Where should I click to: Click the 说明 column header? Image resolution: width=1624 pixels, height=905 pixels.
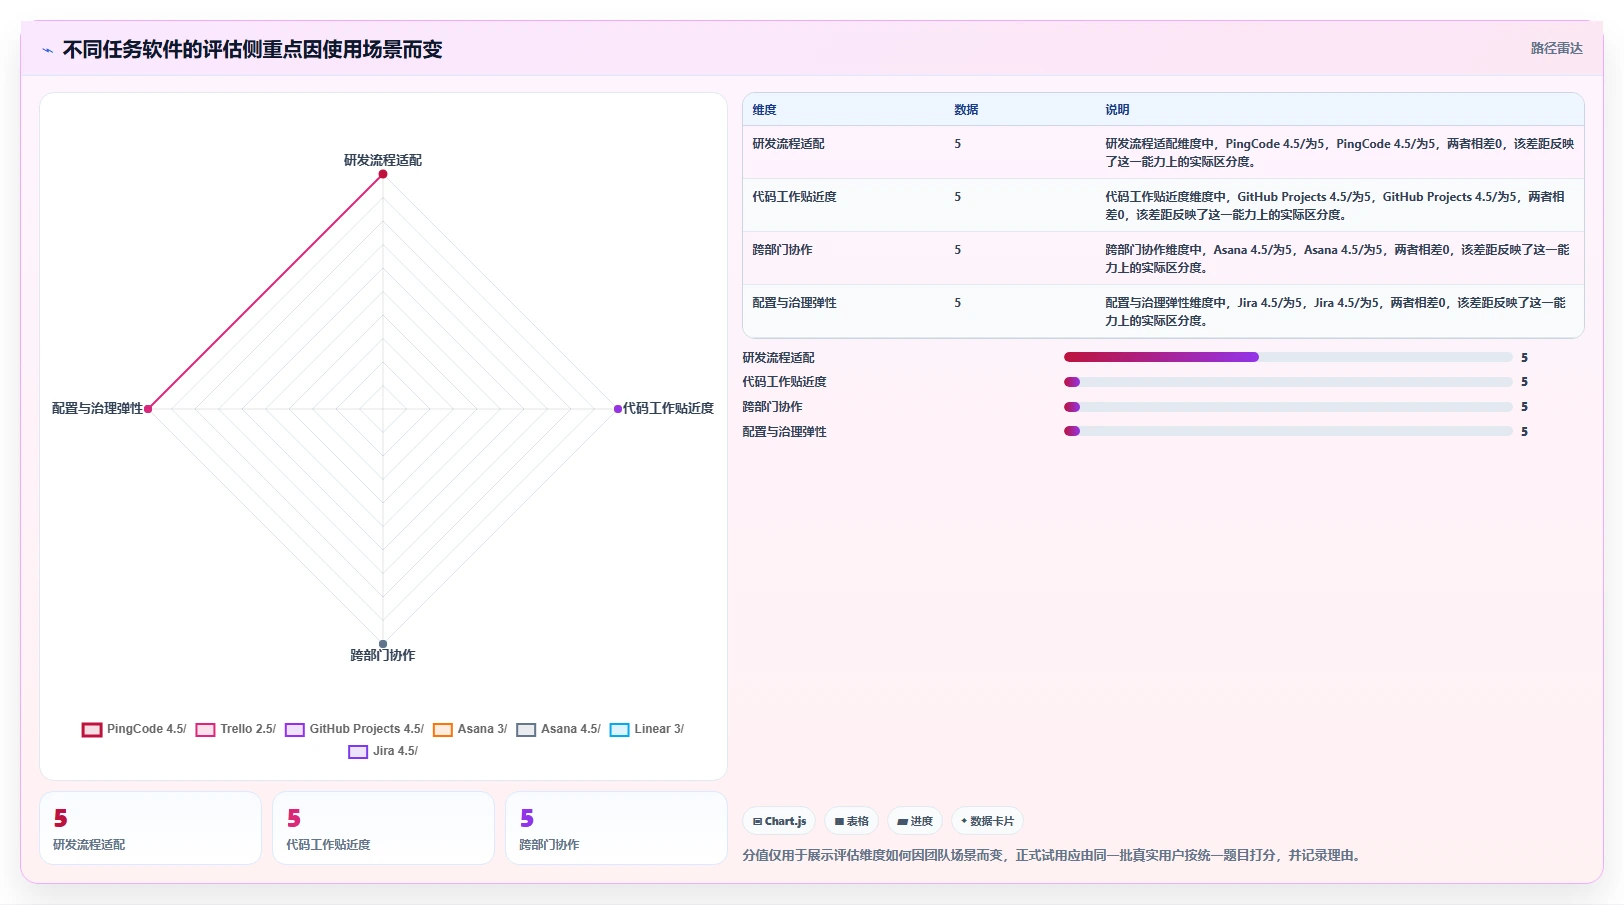point(1117,110)
